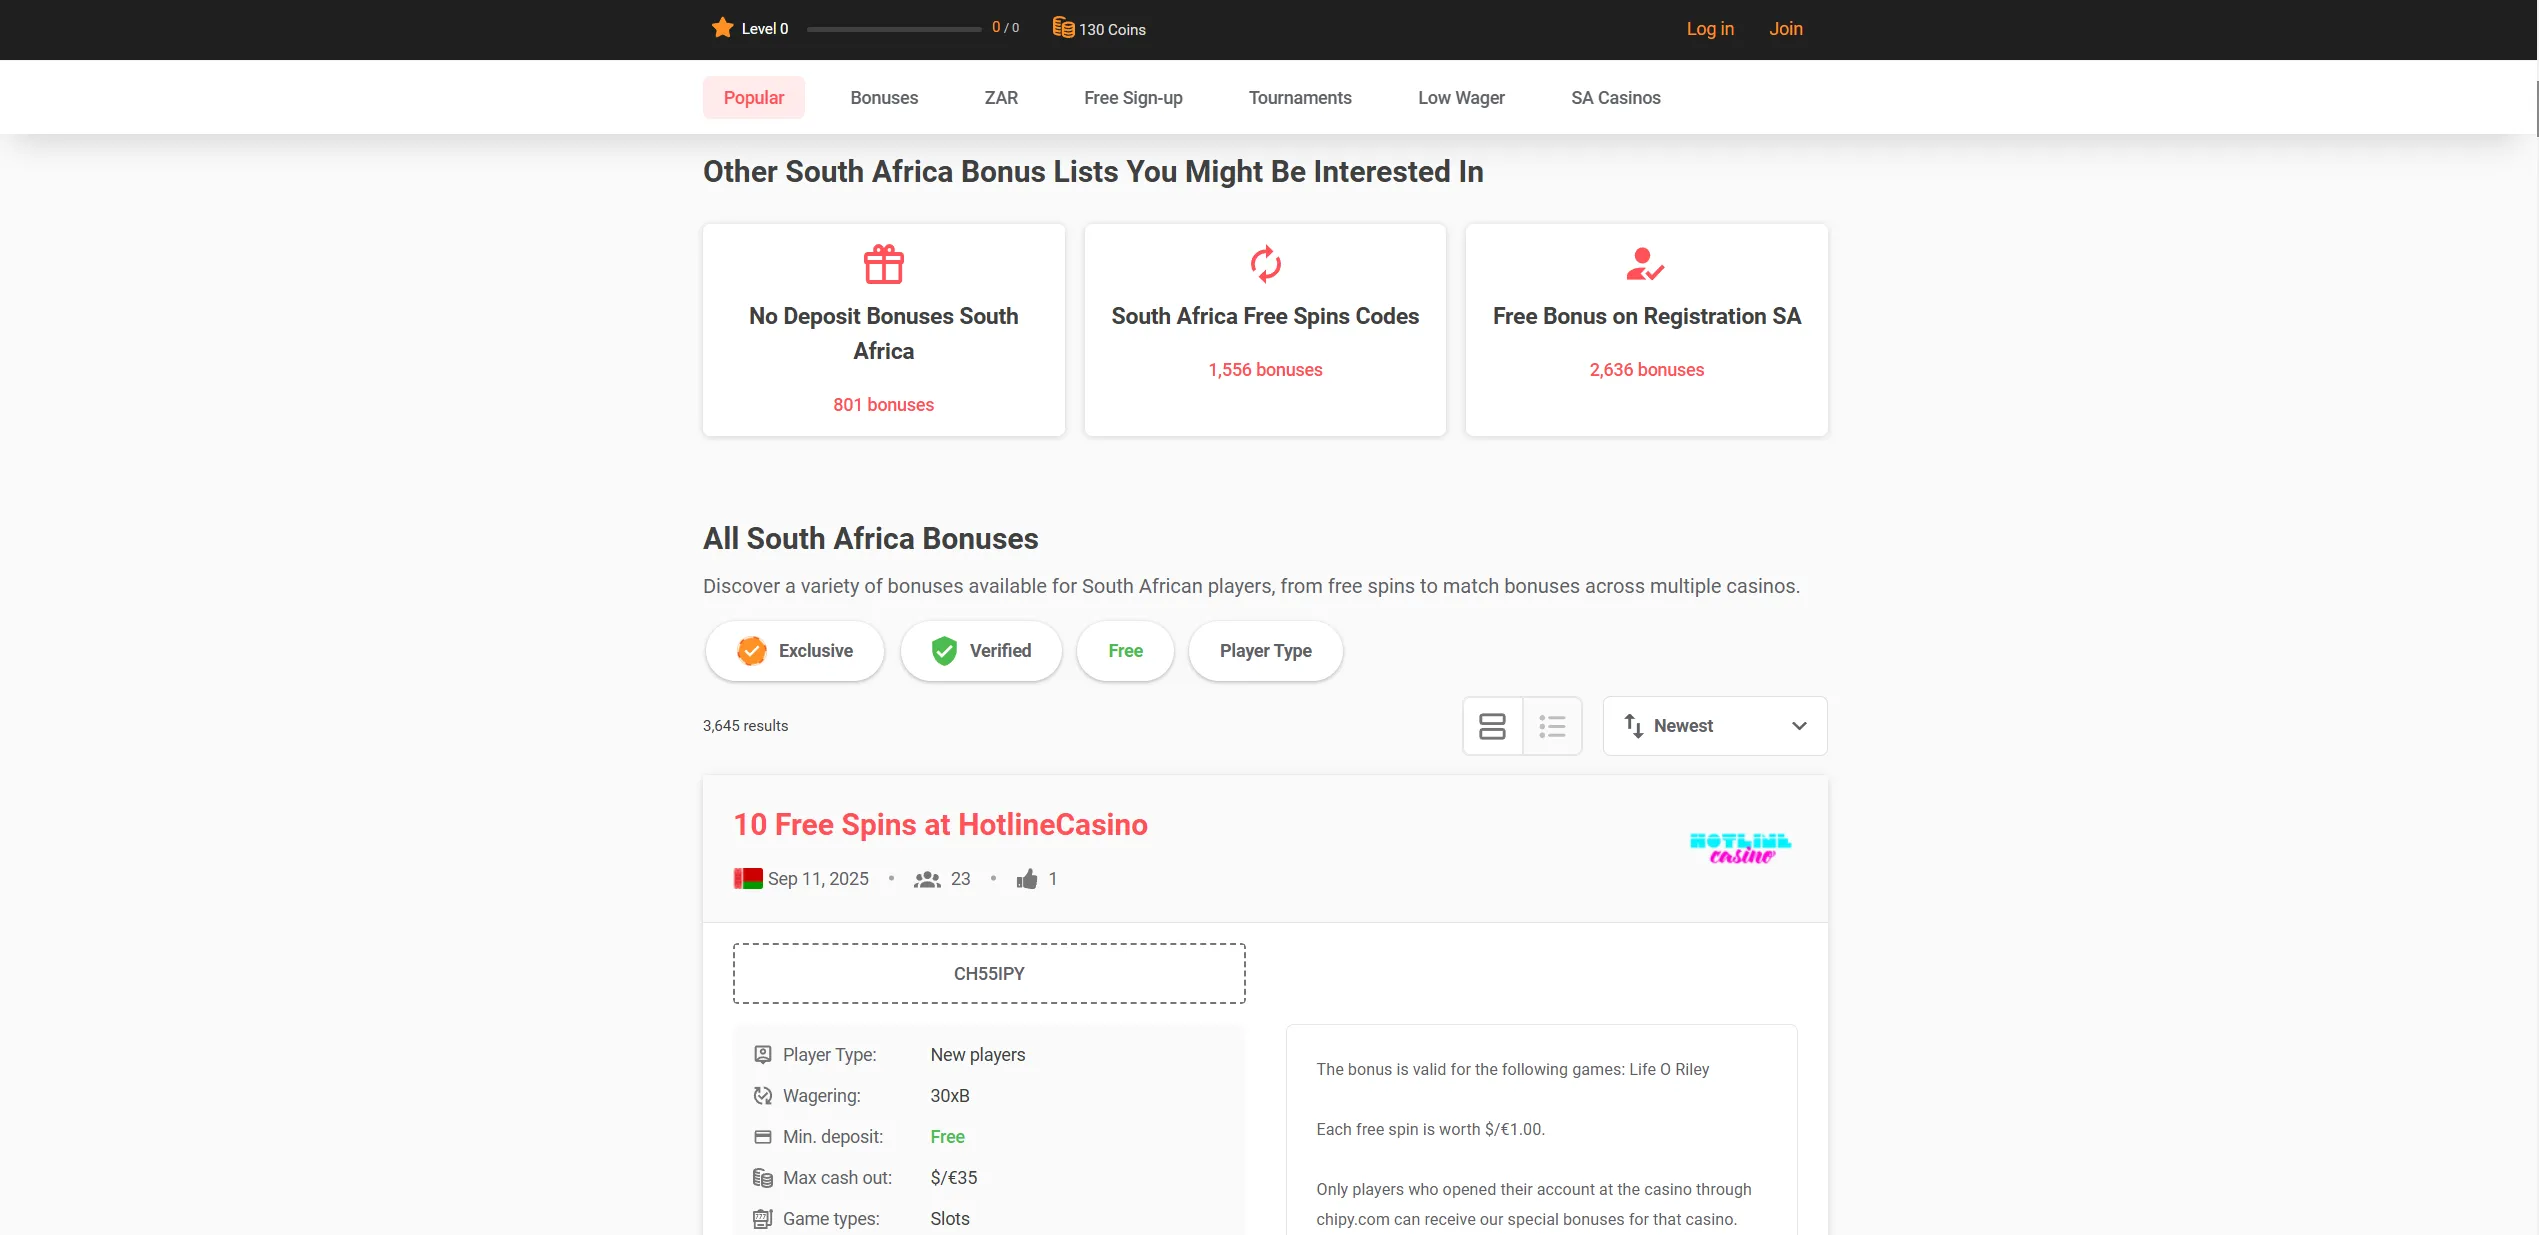The image size is (2539, 1235).
Task: Click the 130 Coins label
Action: tap(1112, 30)
